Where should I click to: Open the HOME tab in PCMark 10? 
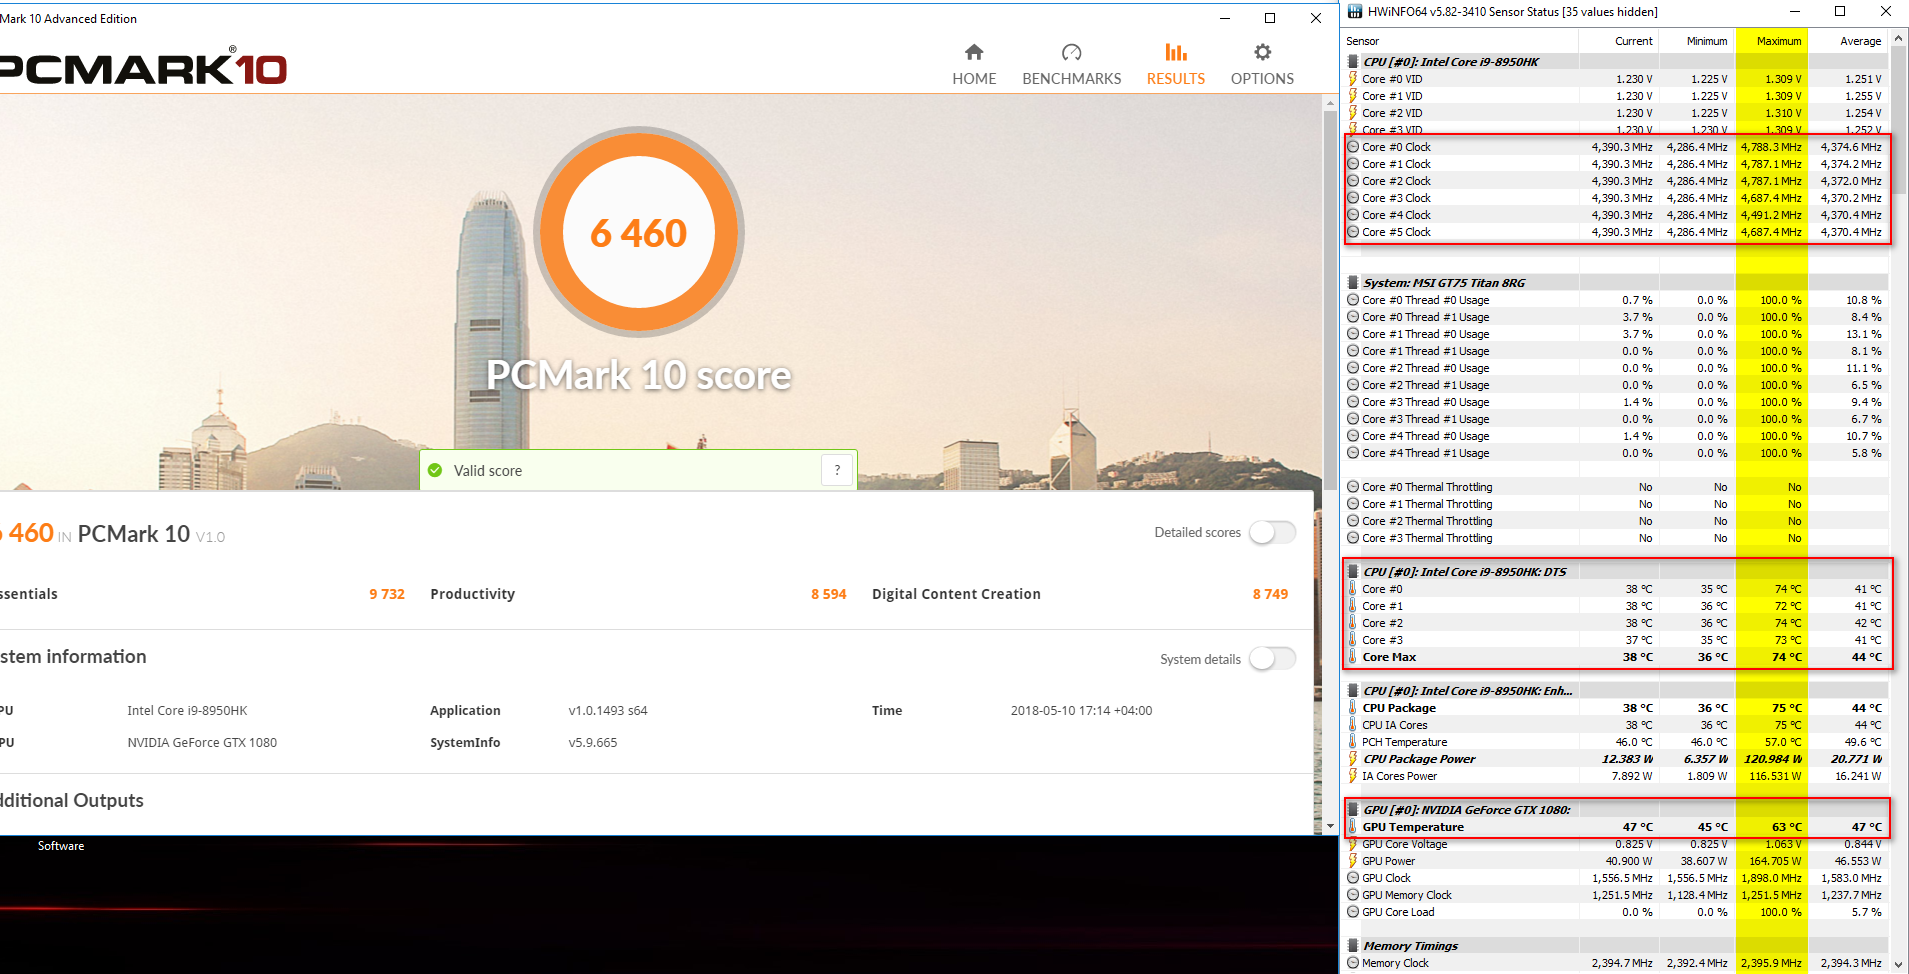tap(974, 65)
